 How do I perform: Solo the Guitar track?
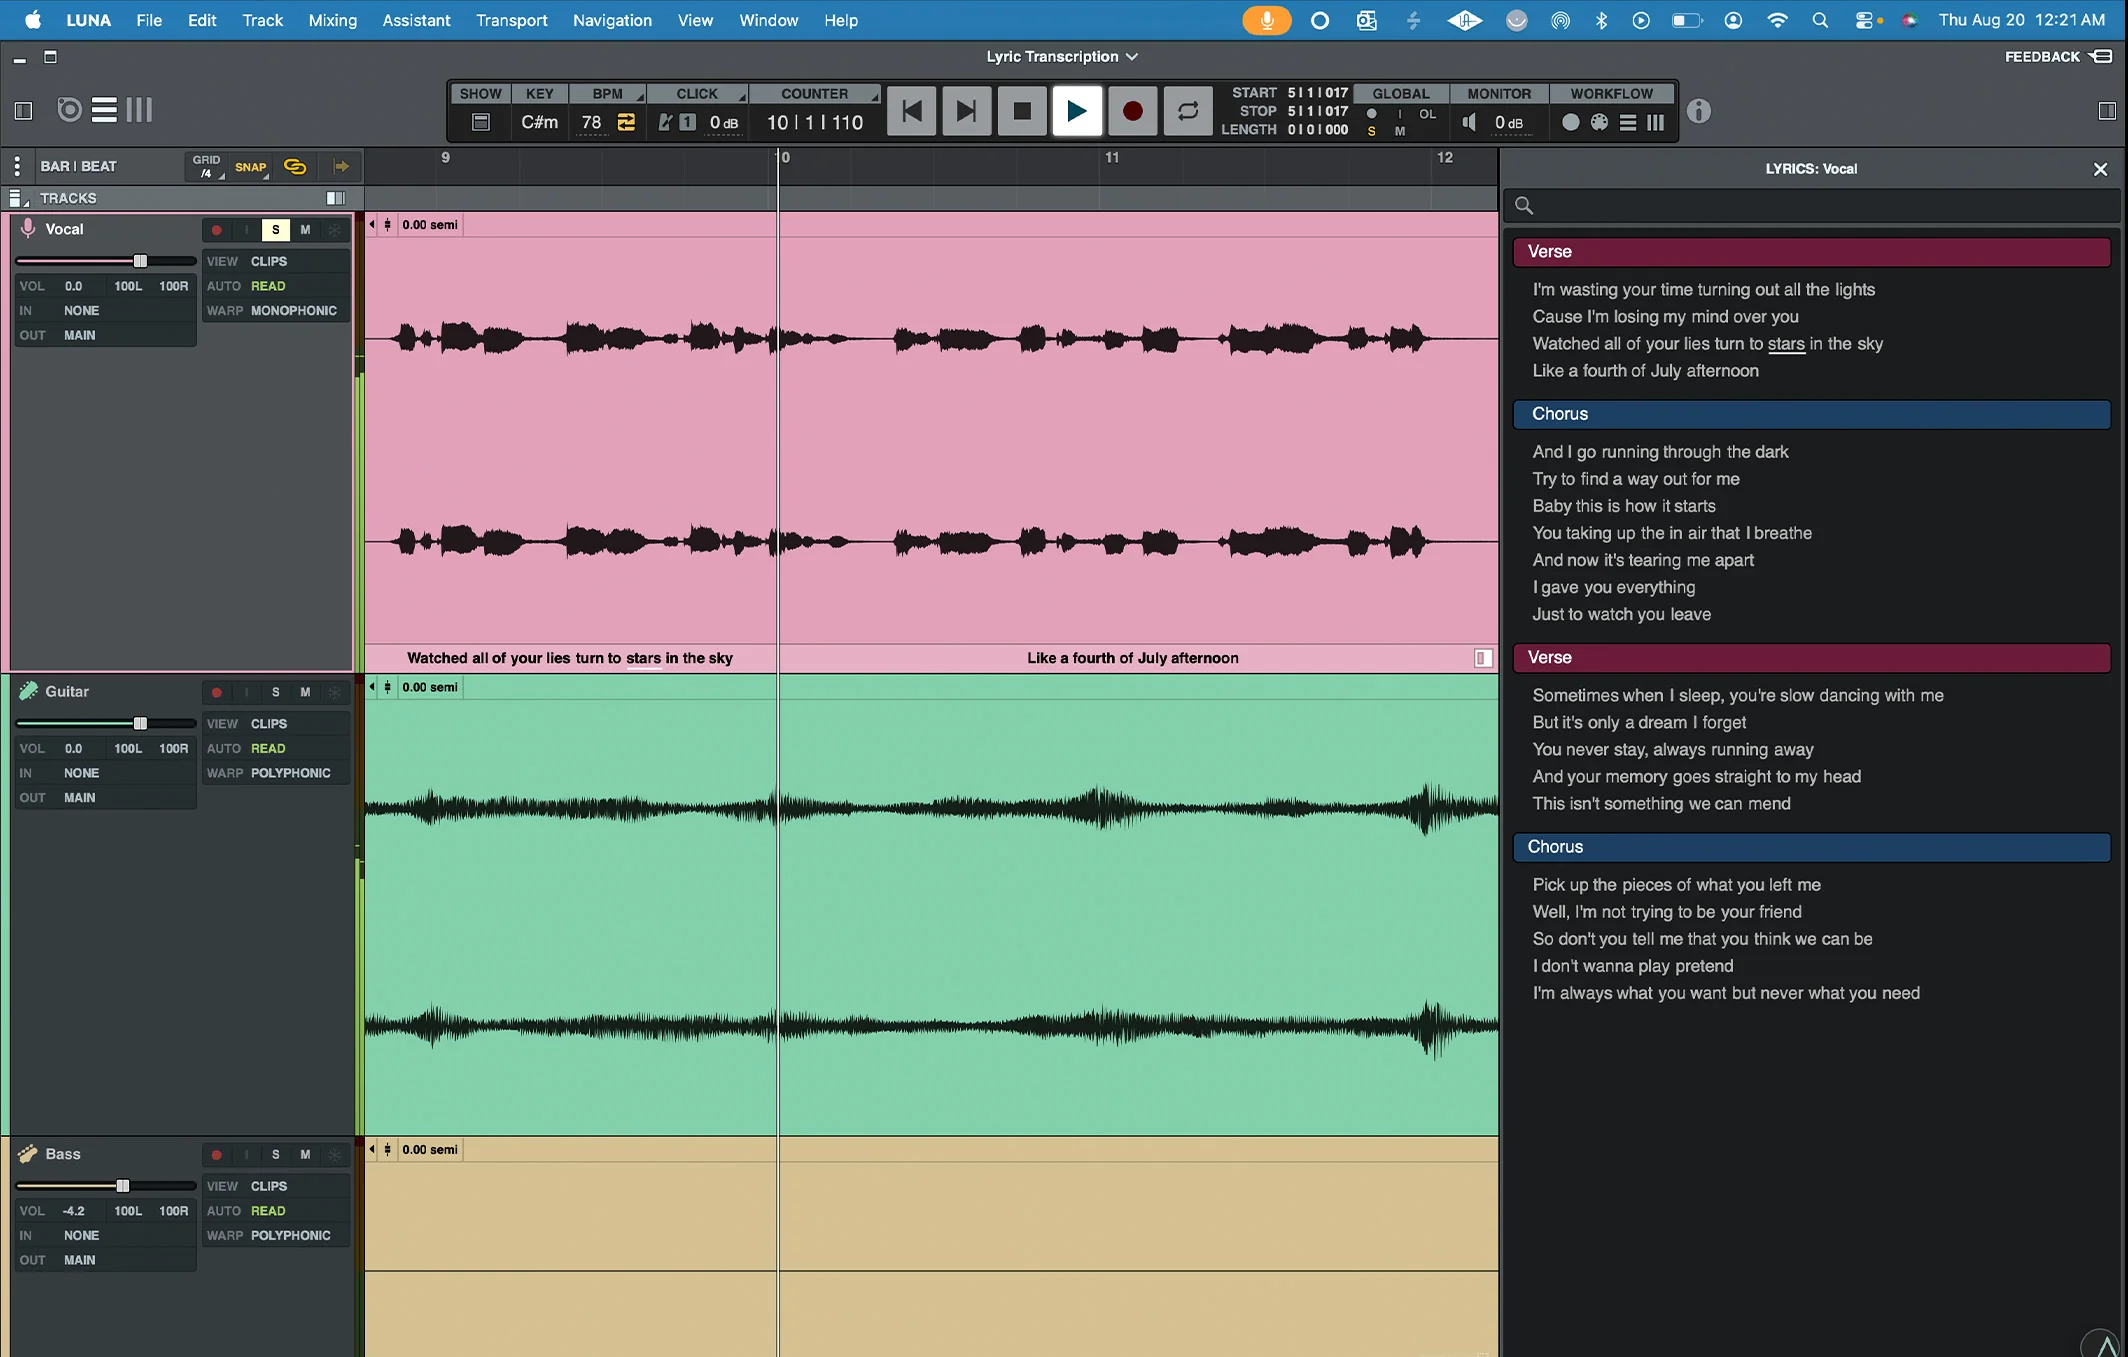pyautogui.click(x=276, y=692)
